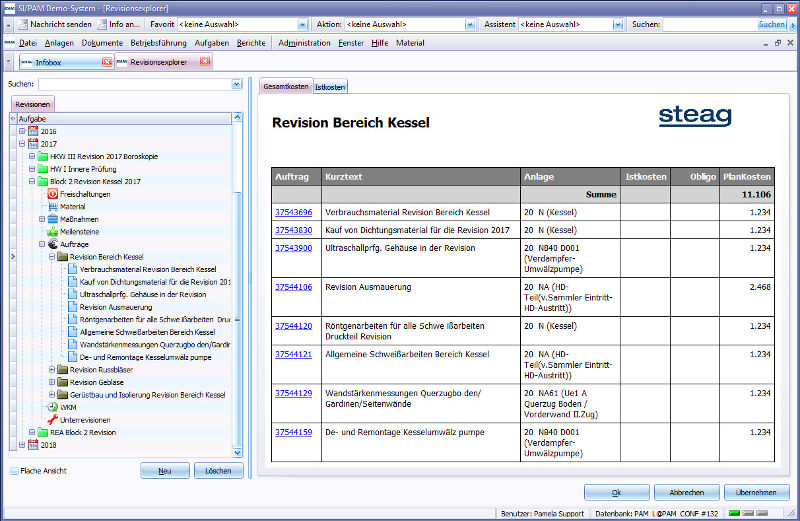Switch to the Istkosten tab
The image size is (800, 521).
pos(330,87)
